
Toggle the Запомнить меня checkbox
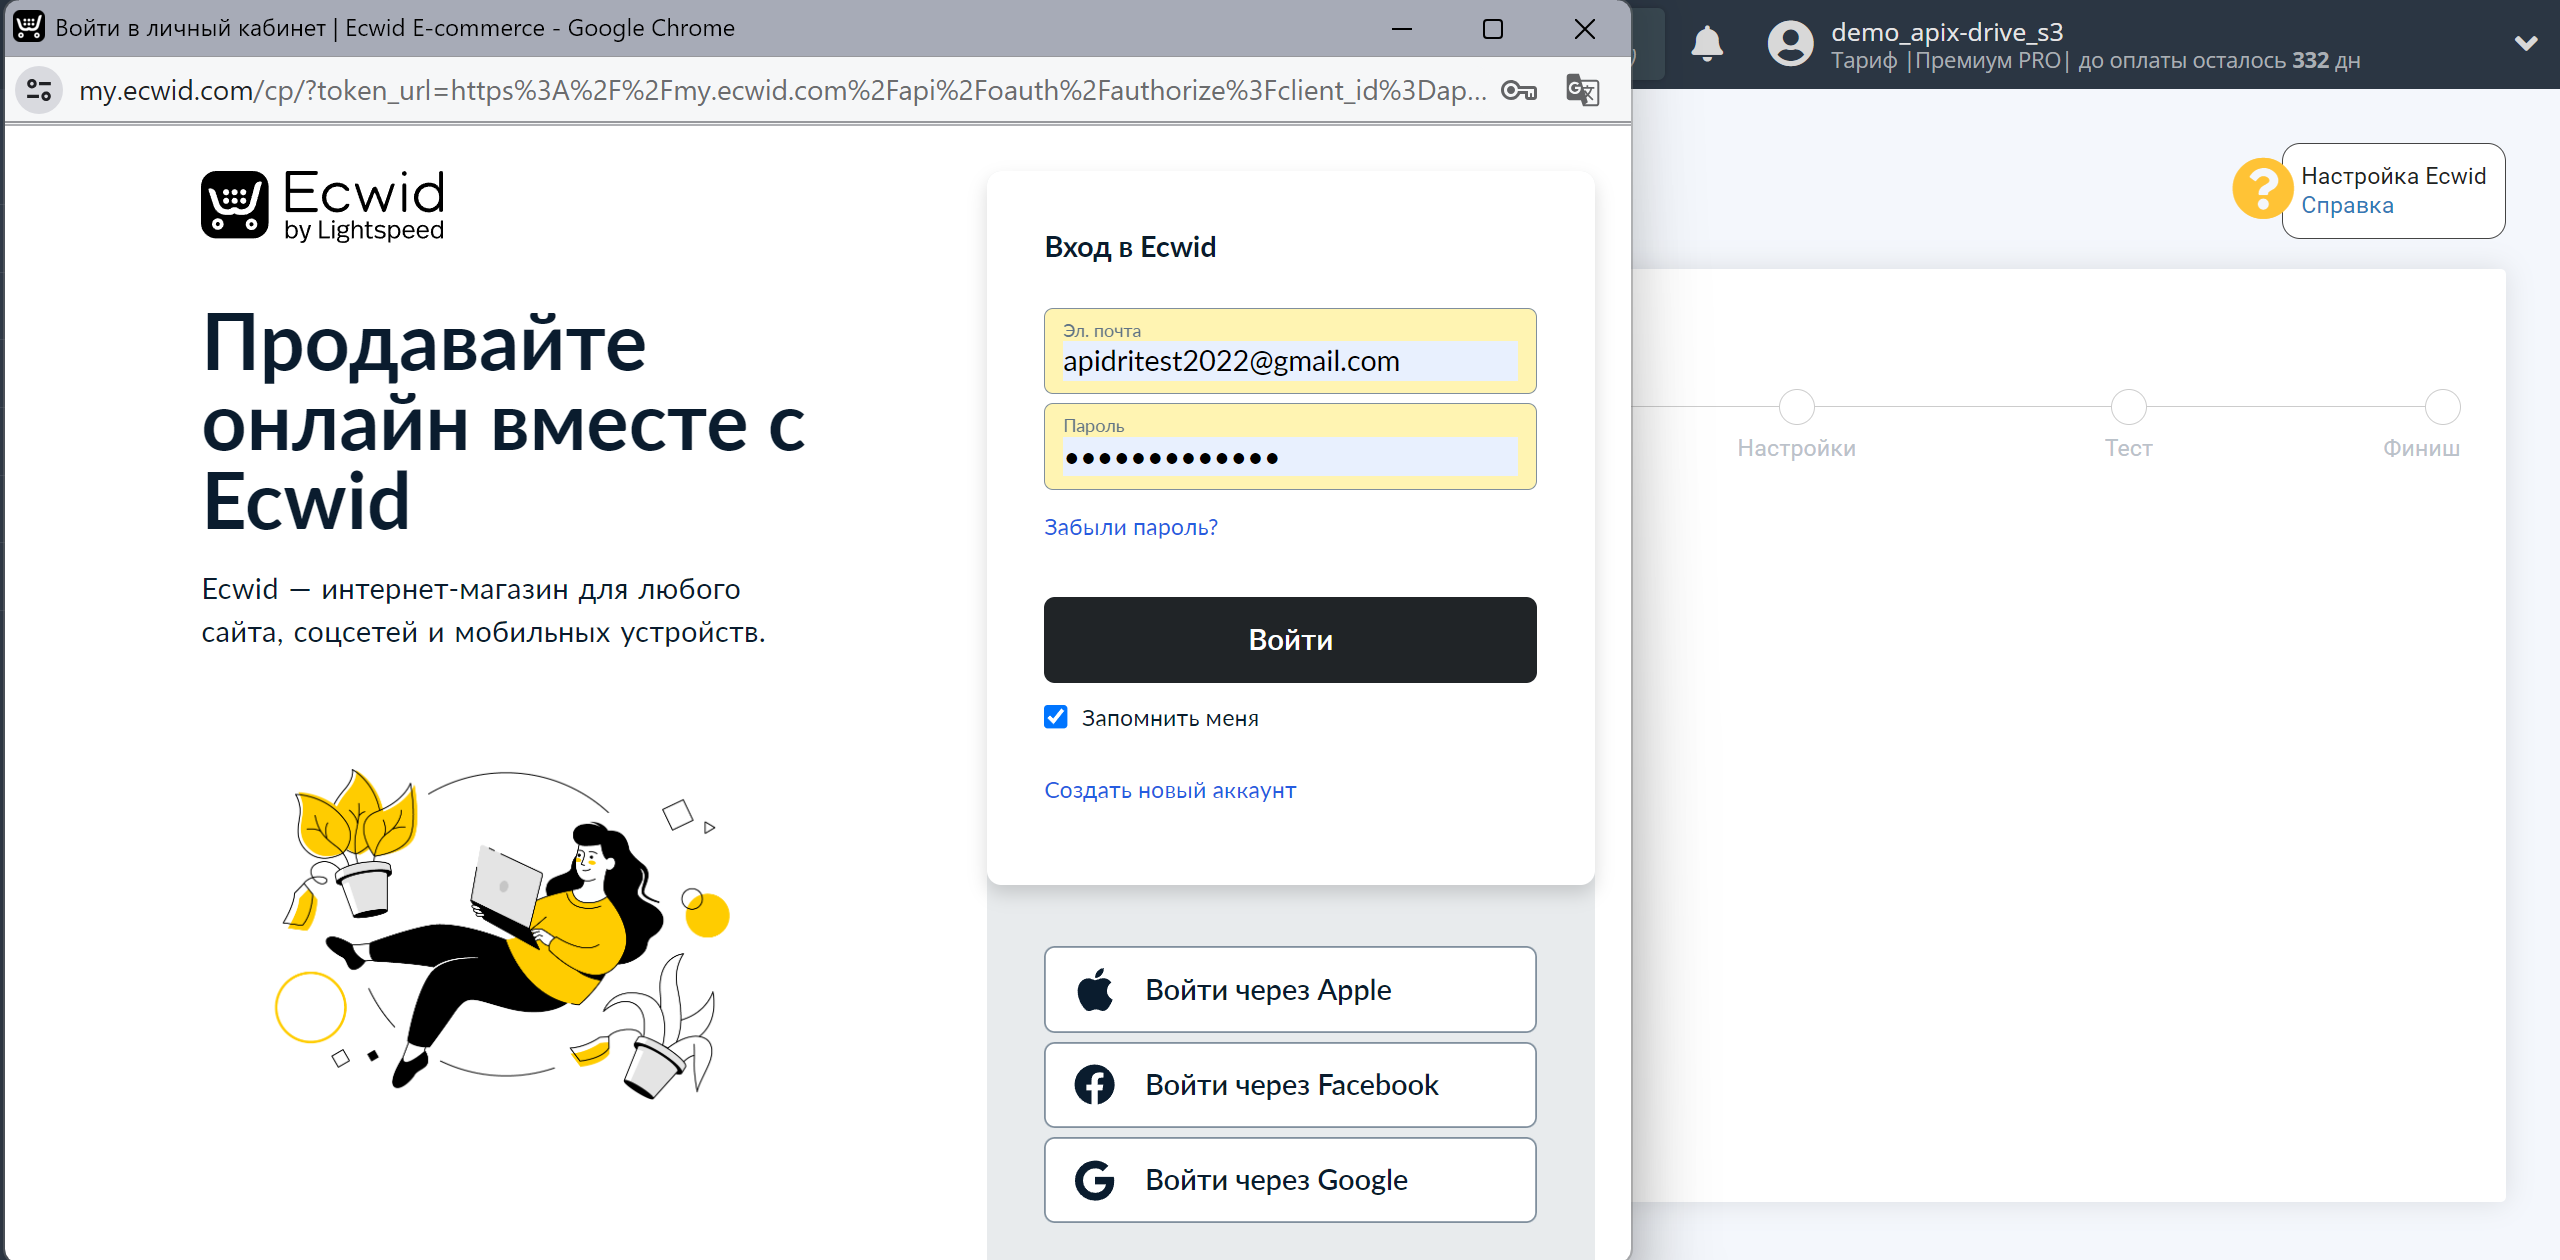coord(1056,717)
